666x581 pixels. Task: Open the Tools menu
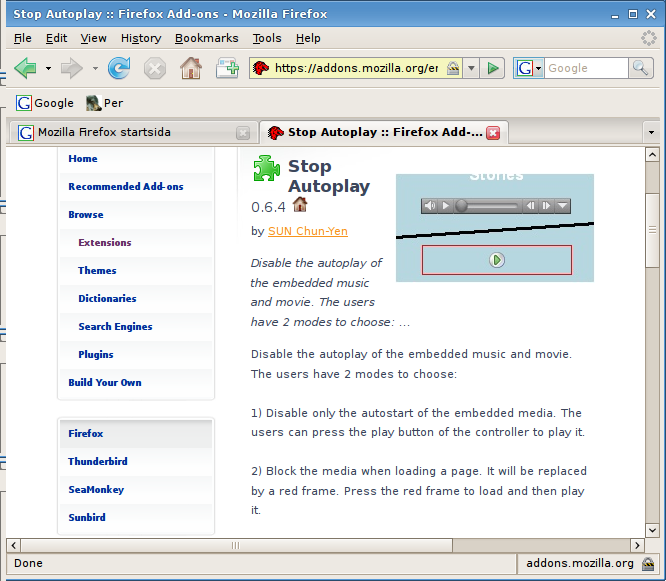(x=267, y=38)
